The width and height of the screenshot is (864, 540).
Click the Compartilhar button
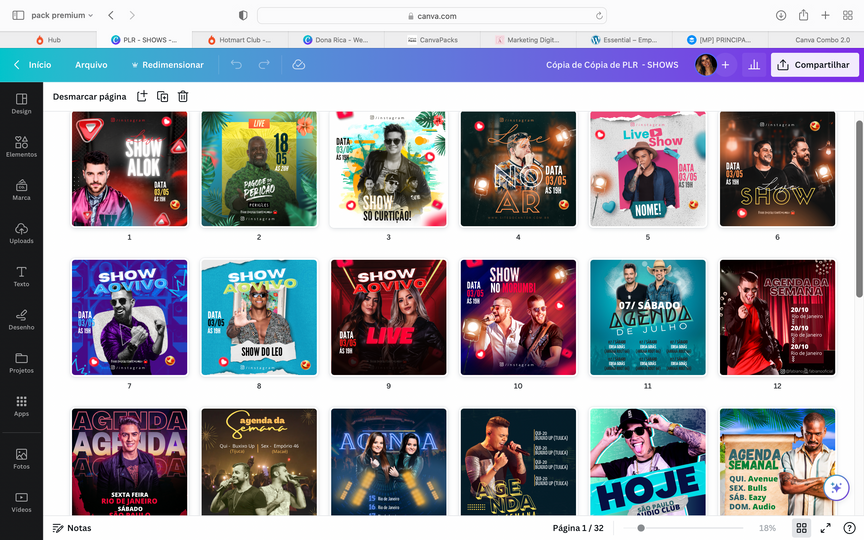[815, 65]
